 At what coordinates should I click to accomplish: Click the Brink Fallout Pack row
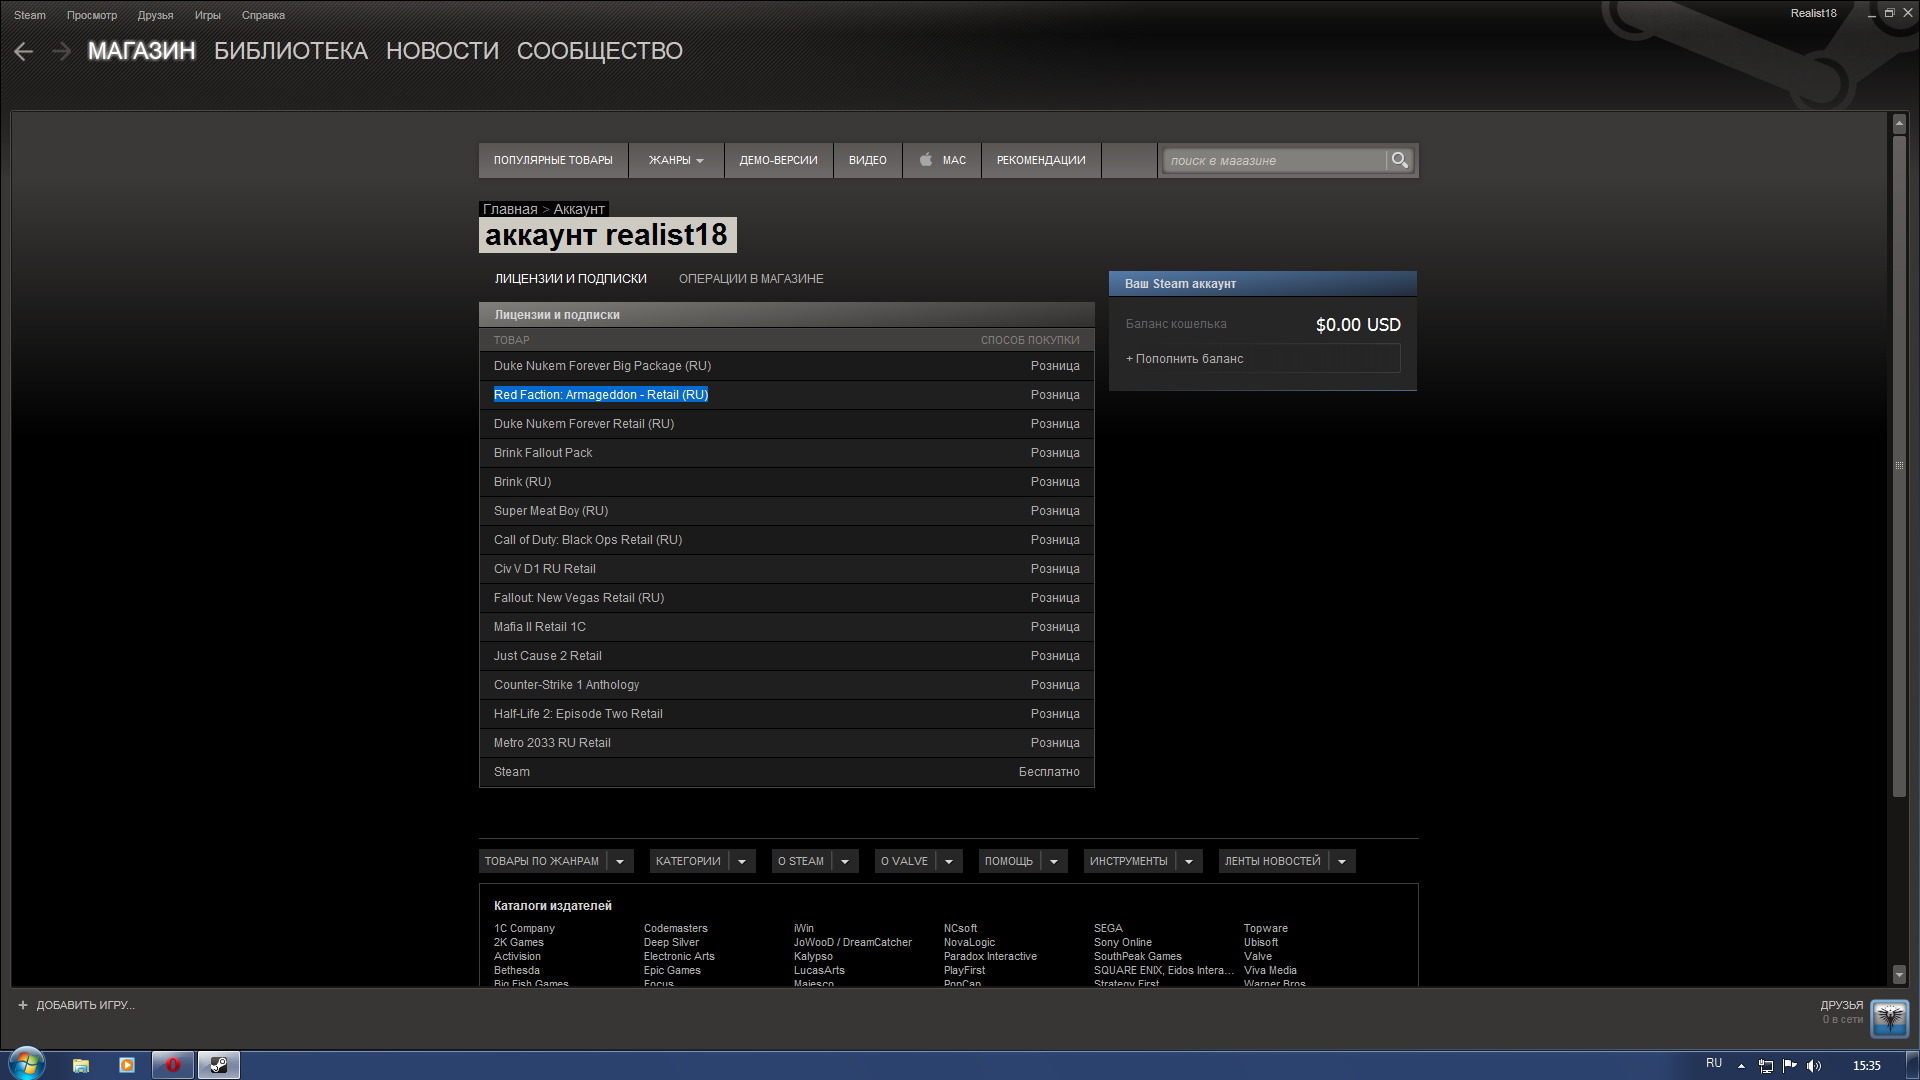(x=787, y=453)
